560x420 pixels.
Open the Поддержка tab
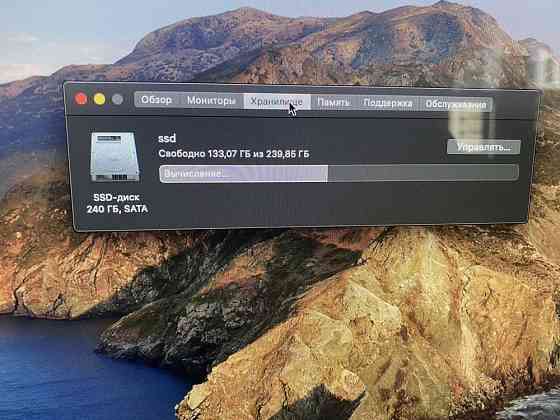click(388, 103)
